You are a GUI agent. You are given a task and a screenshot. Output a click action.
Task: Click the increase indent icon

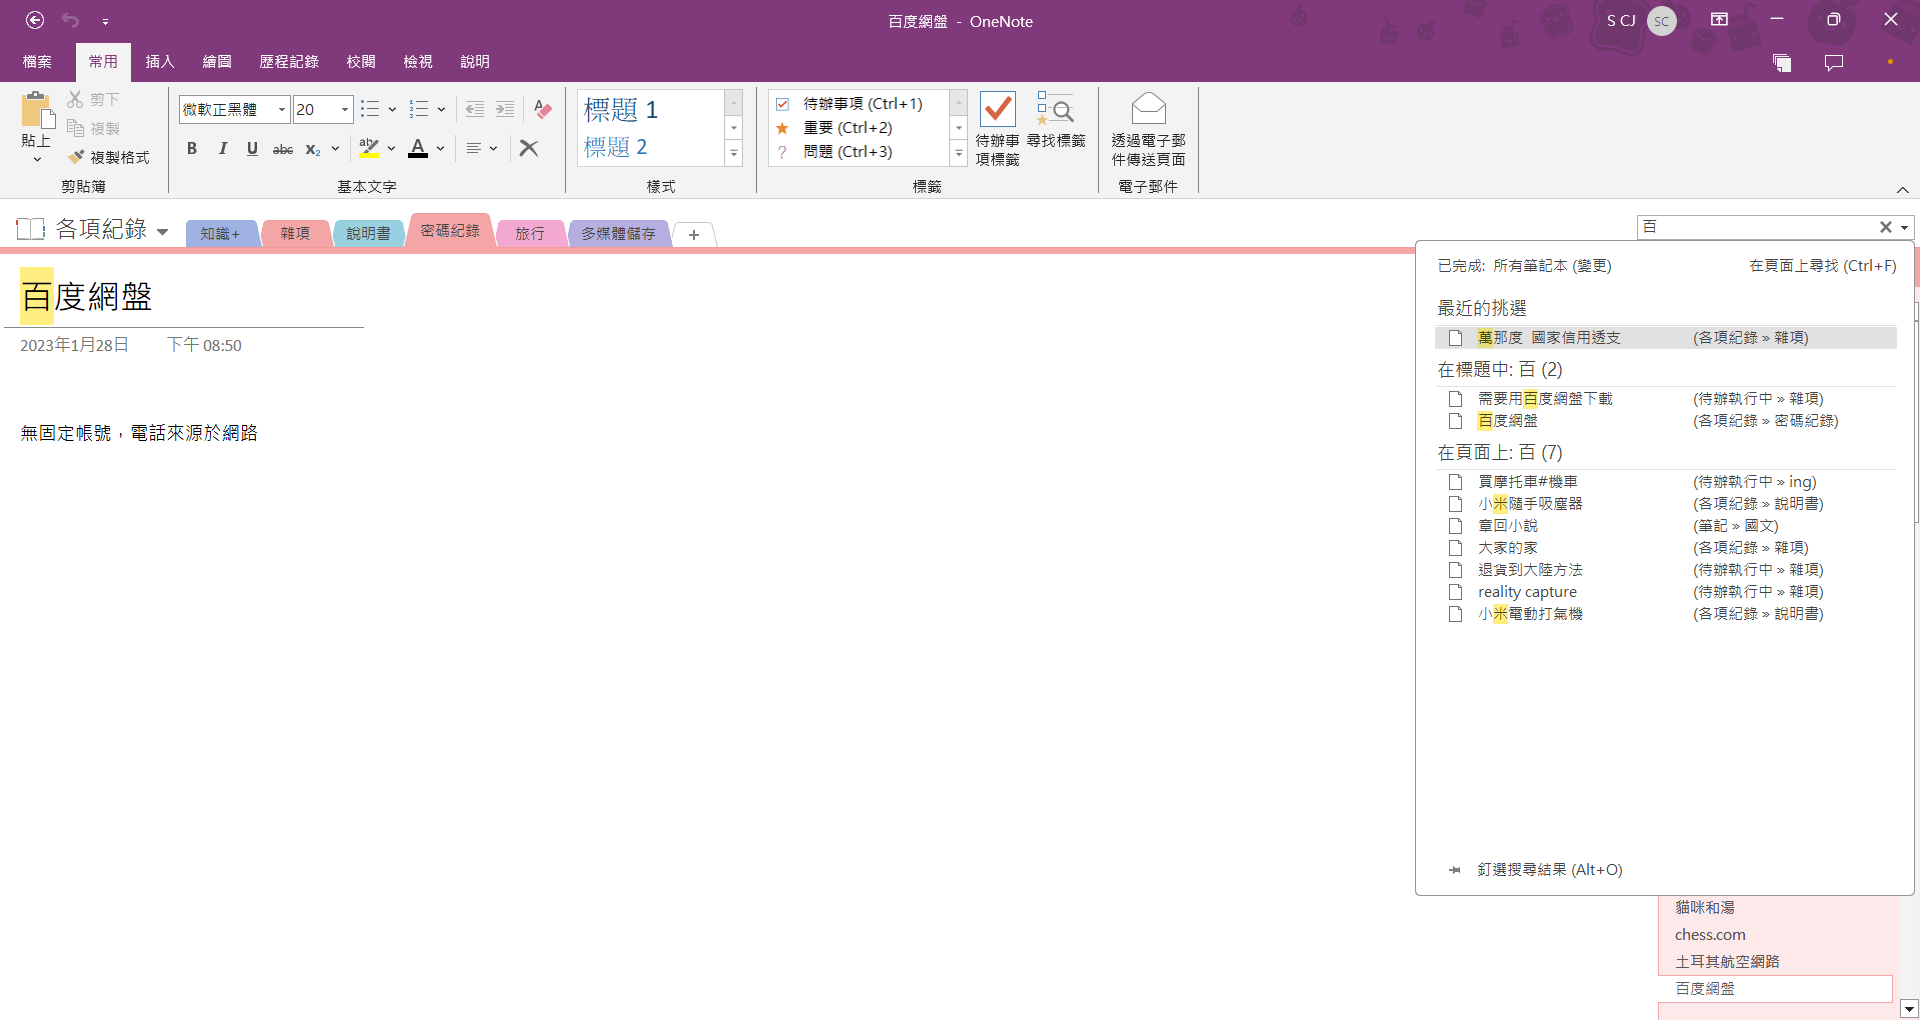tap(505, 109)
